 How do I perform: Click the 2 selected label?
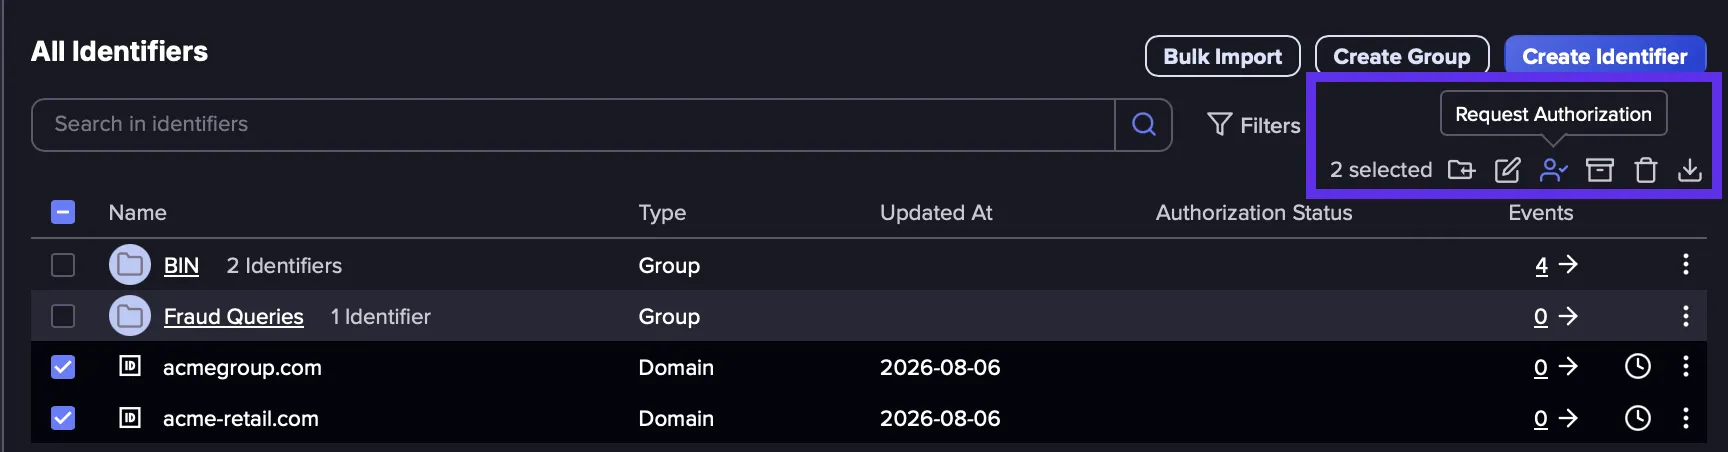point(1380,170)
